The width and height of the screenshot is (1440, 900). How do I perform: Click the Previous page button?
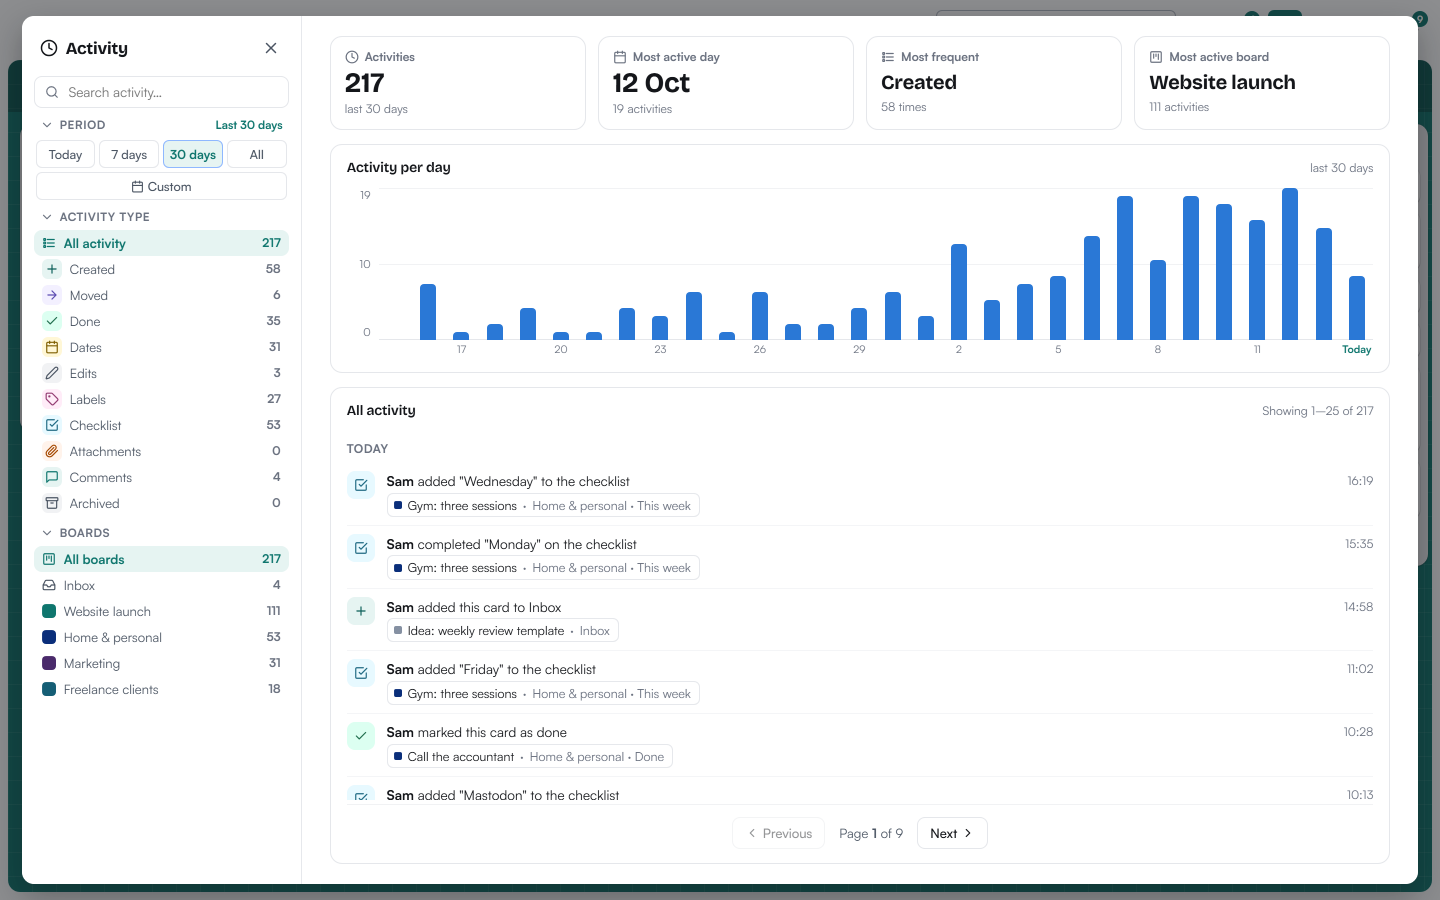(x=779, y=833)
